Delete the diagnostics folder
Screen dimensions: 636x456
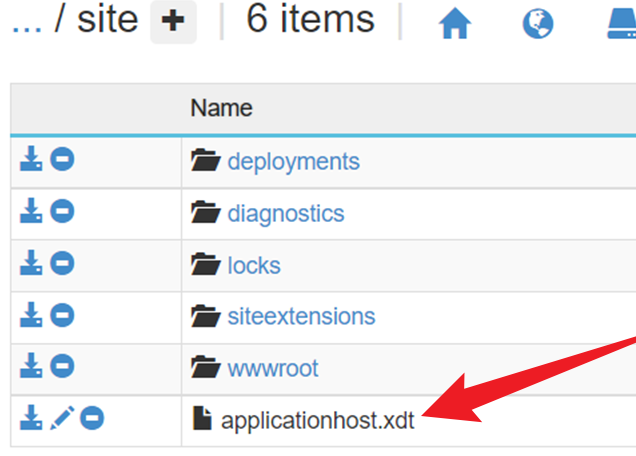[62, 212]
